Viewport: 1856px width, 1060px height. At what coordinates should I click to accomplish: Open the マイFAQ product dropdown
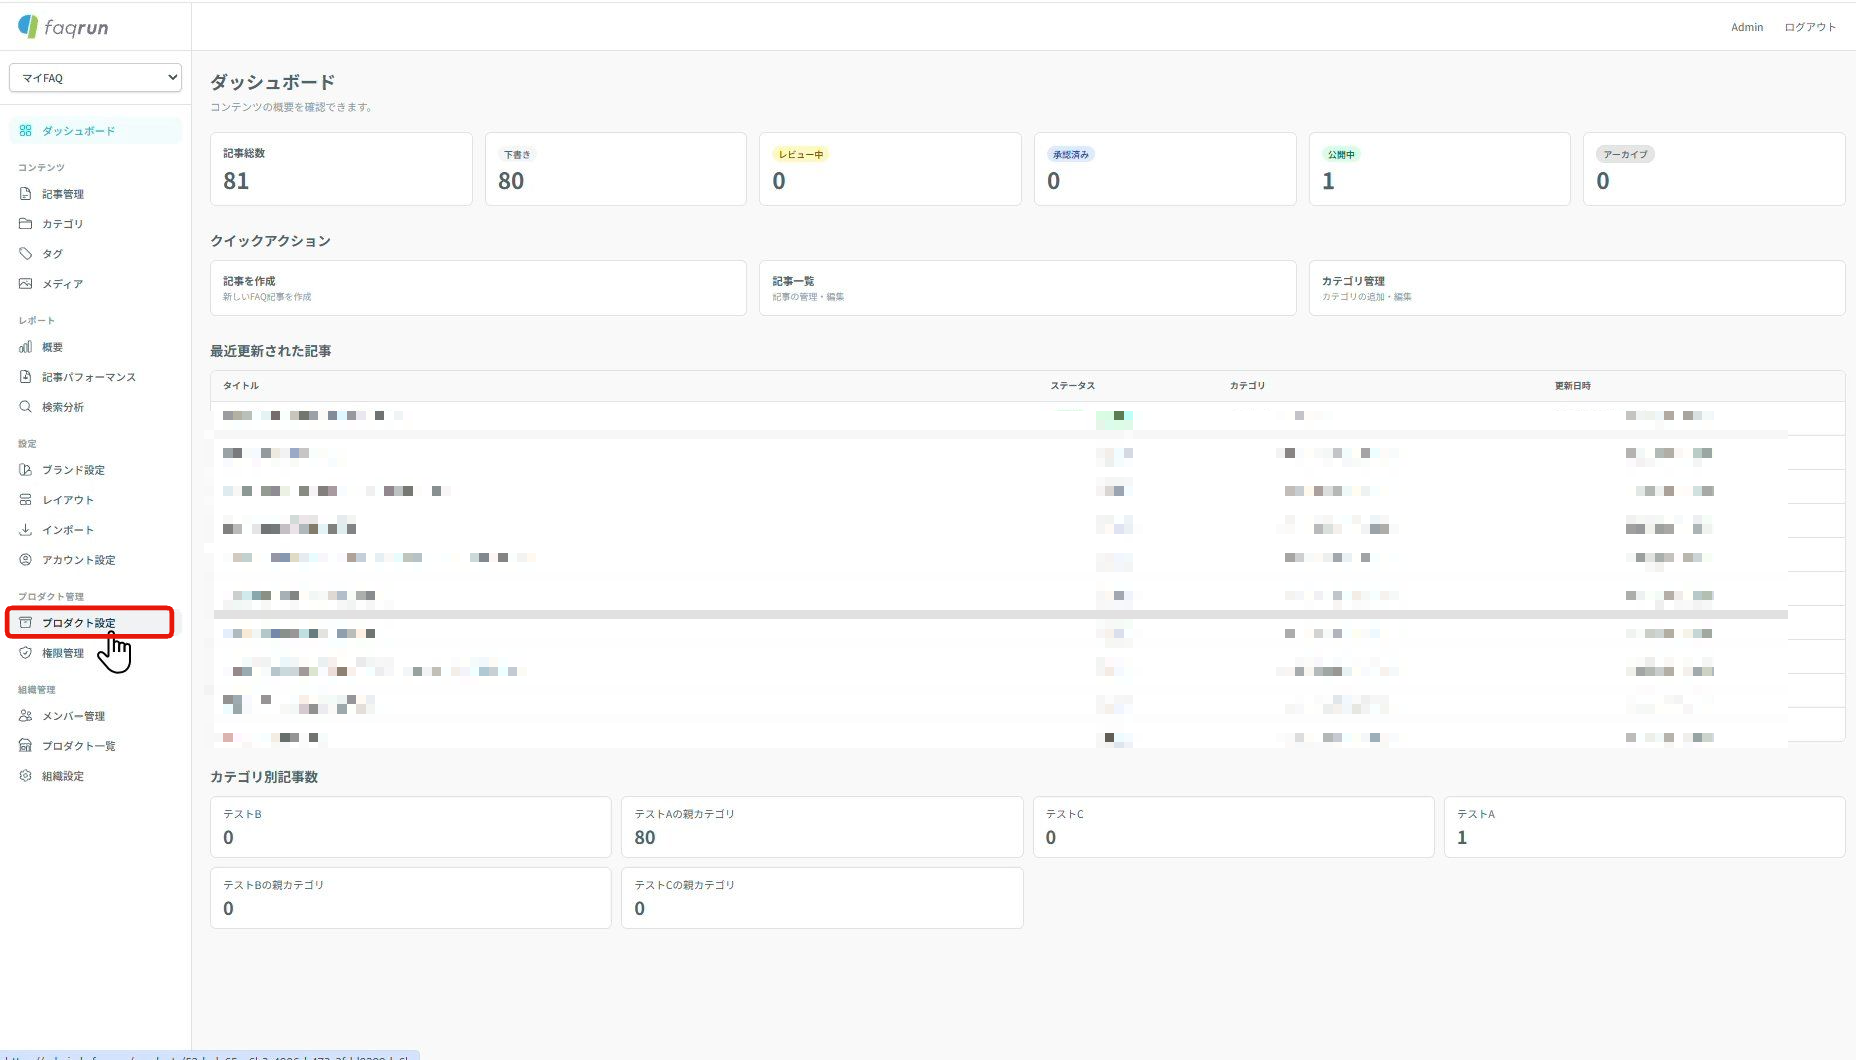pyautogui.click(x=95, y=78)
